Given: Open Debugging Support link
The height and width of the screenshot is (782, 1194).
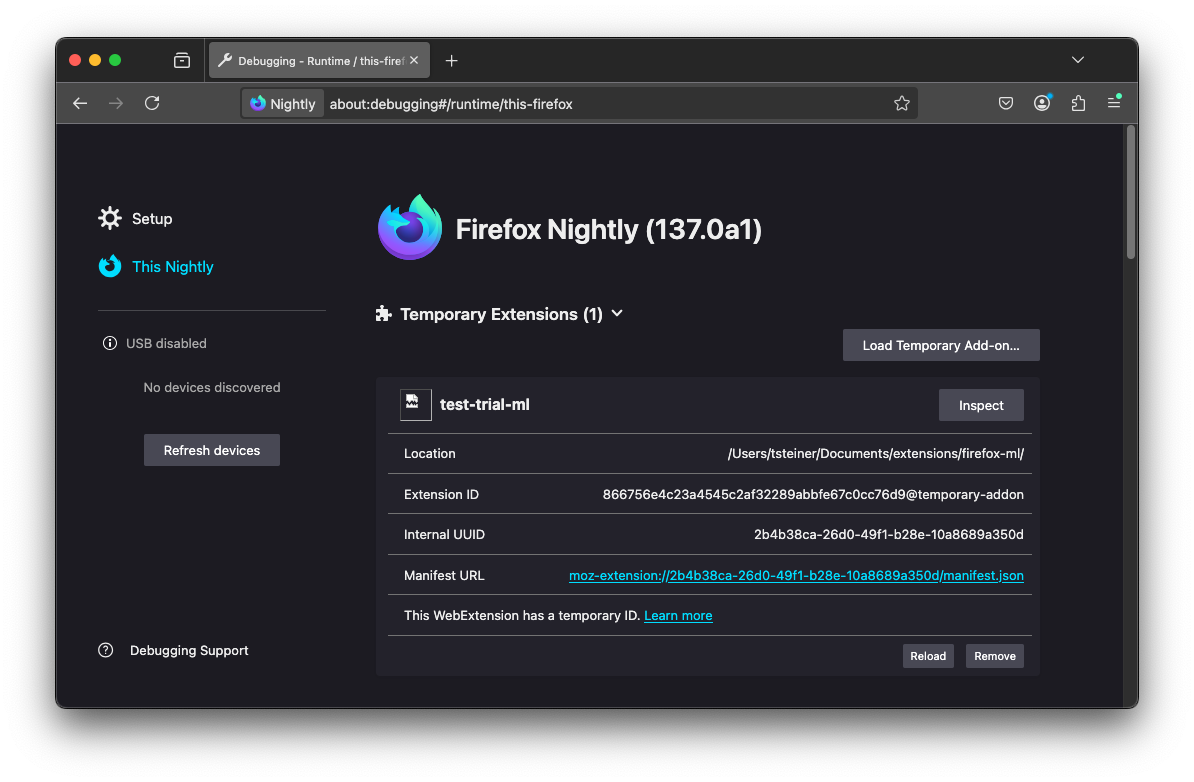Looking at the screenshot, I should [189, 650].
